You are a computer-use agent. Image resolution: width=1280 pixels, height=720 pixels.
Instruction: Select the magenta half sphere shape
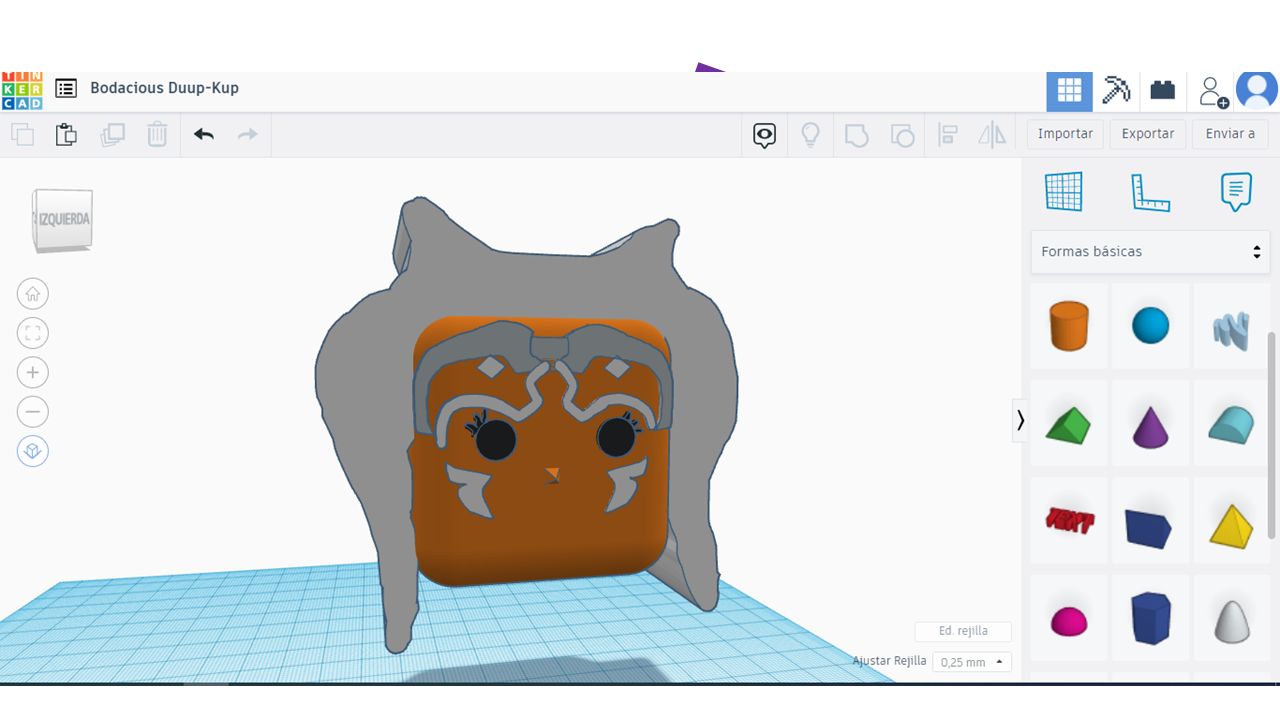pyautogui.click(x=1069, y=618)
